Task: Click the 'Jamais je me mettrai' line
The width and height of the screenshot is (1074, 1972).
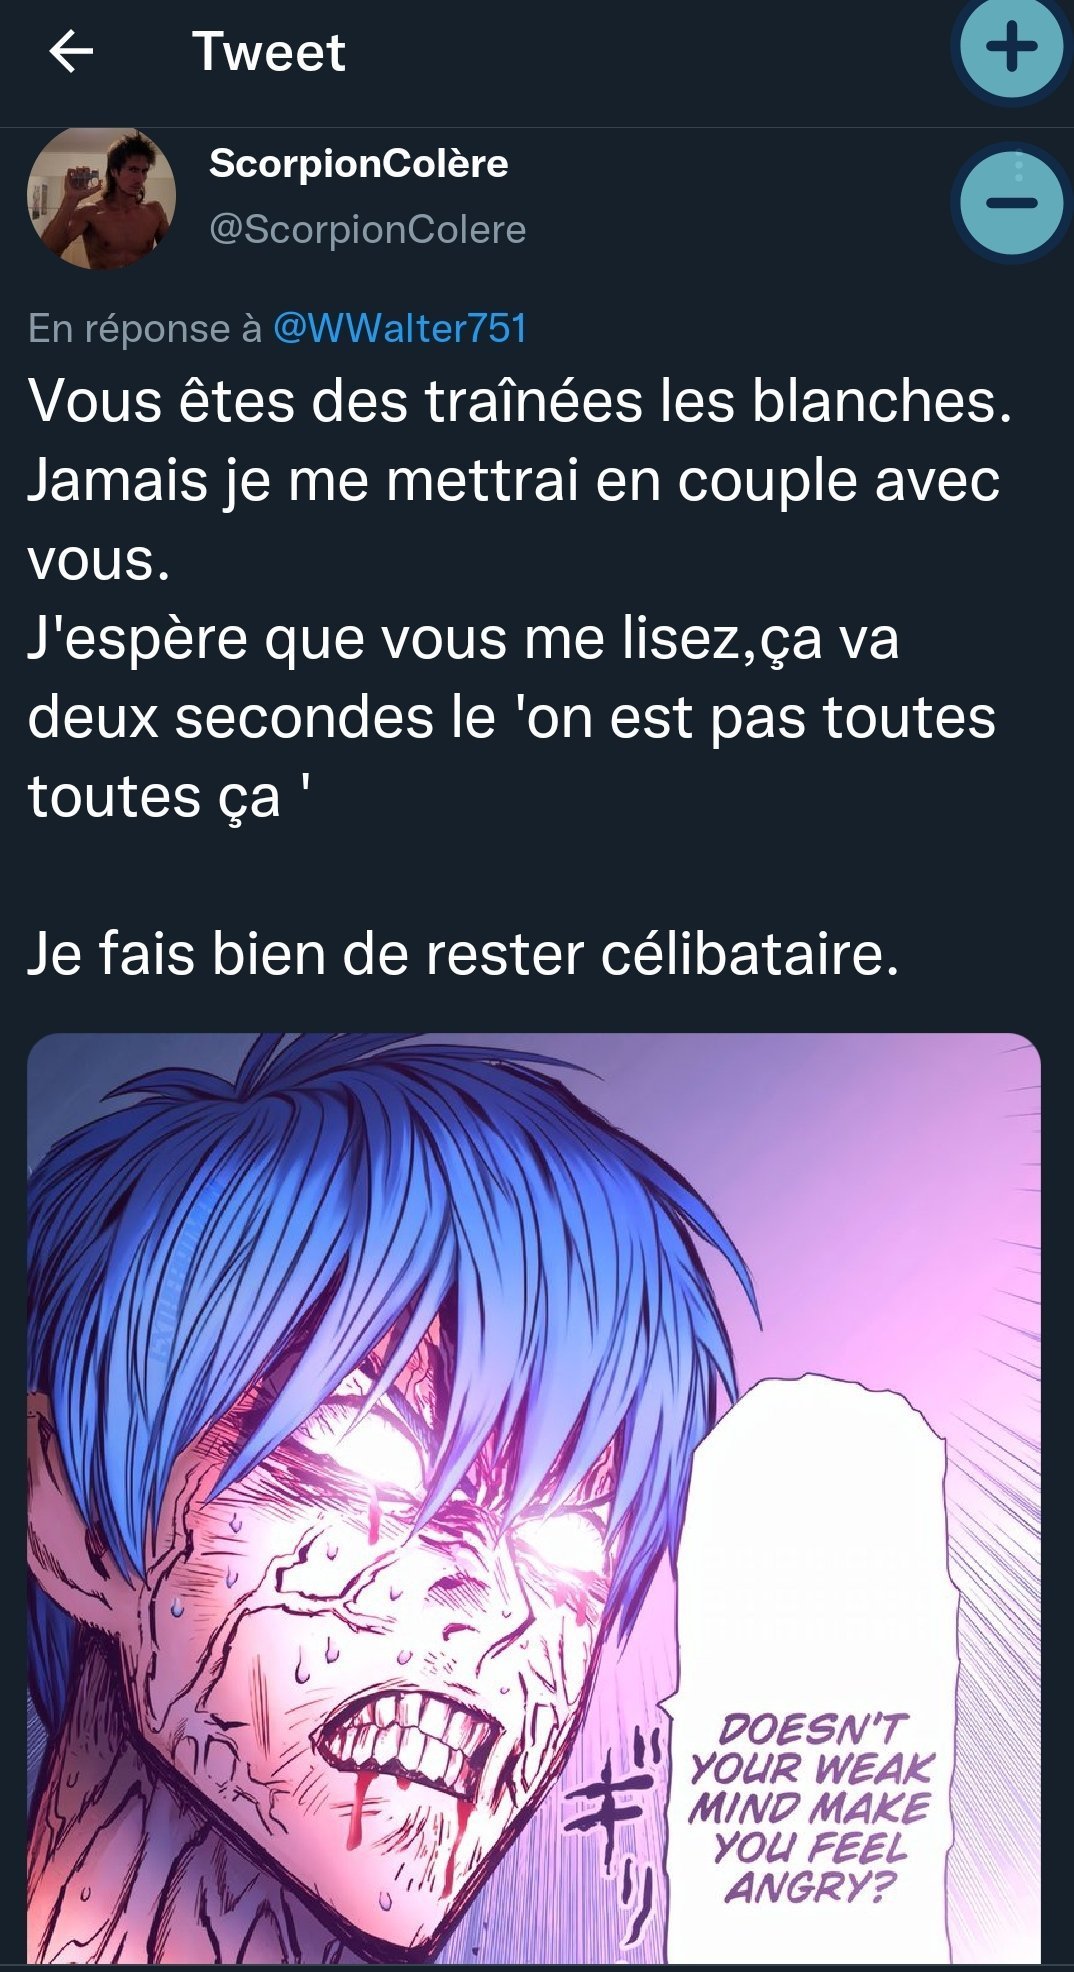Action: tap(513, 481)
